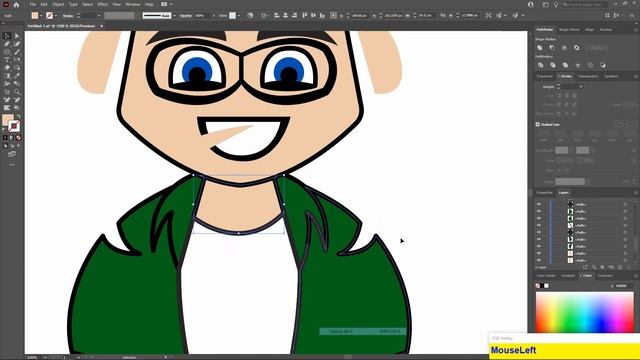Screen dimensions: 640x360
Task: Switch to Transform panel tab
Action: 544,76
